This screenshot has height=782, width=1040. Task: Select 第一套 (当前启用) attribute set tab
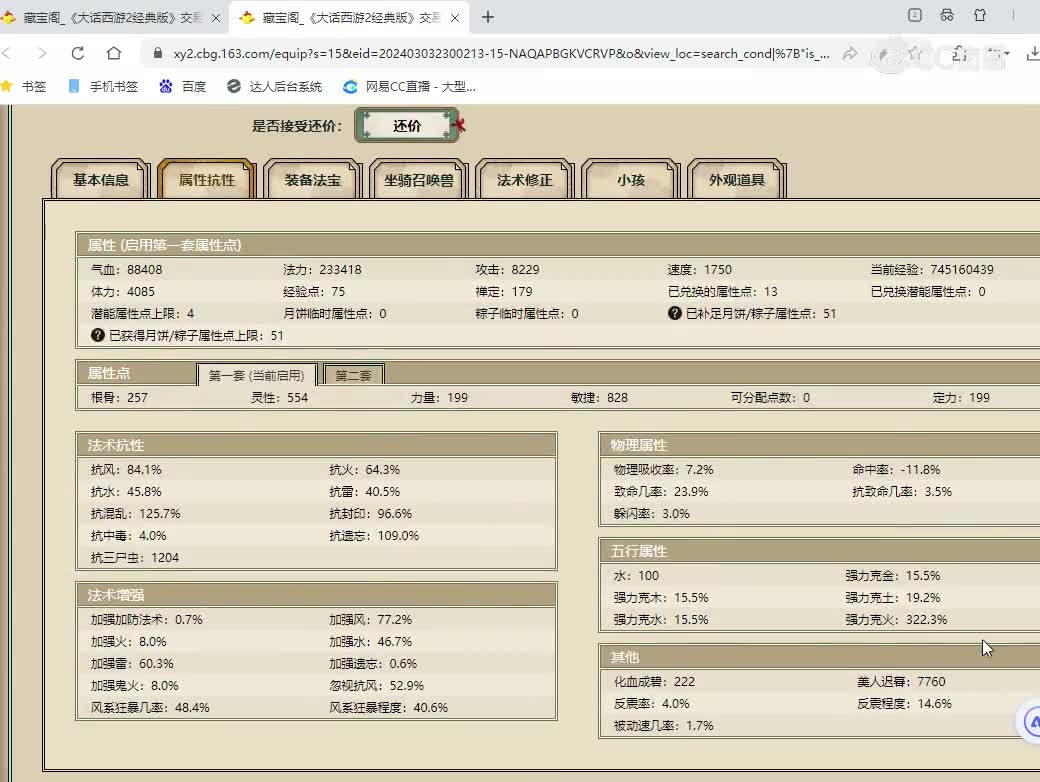pos(257,375)
